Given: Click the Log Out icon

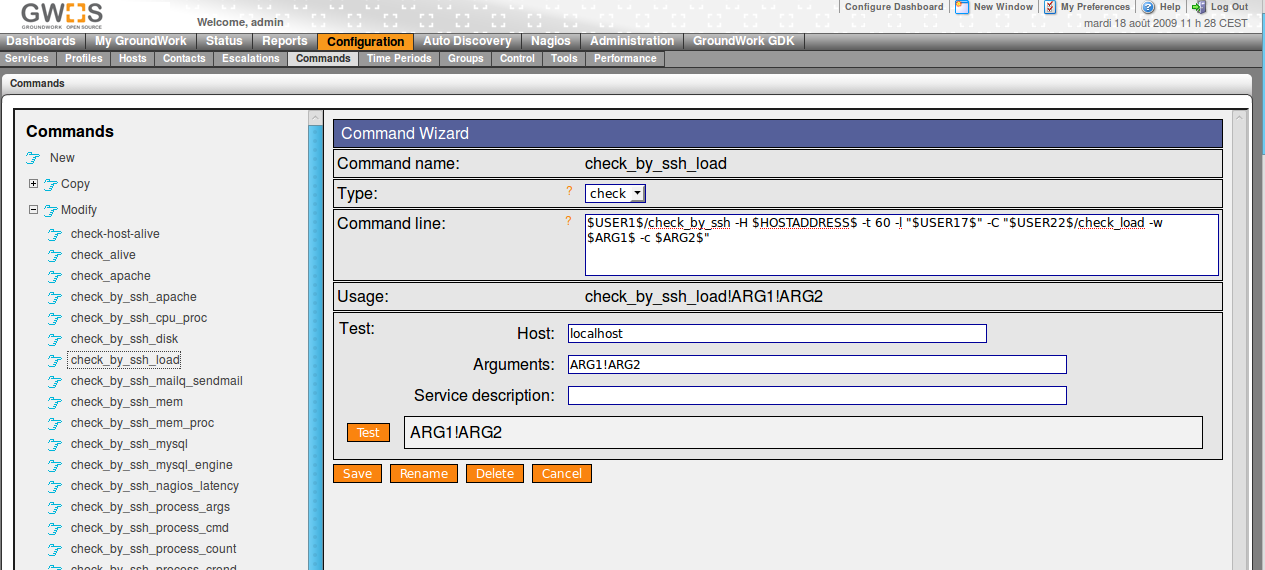Looking at the screenshot, I should (x=1199, y=7).
